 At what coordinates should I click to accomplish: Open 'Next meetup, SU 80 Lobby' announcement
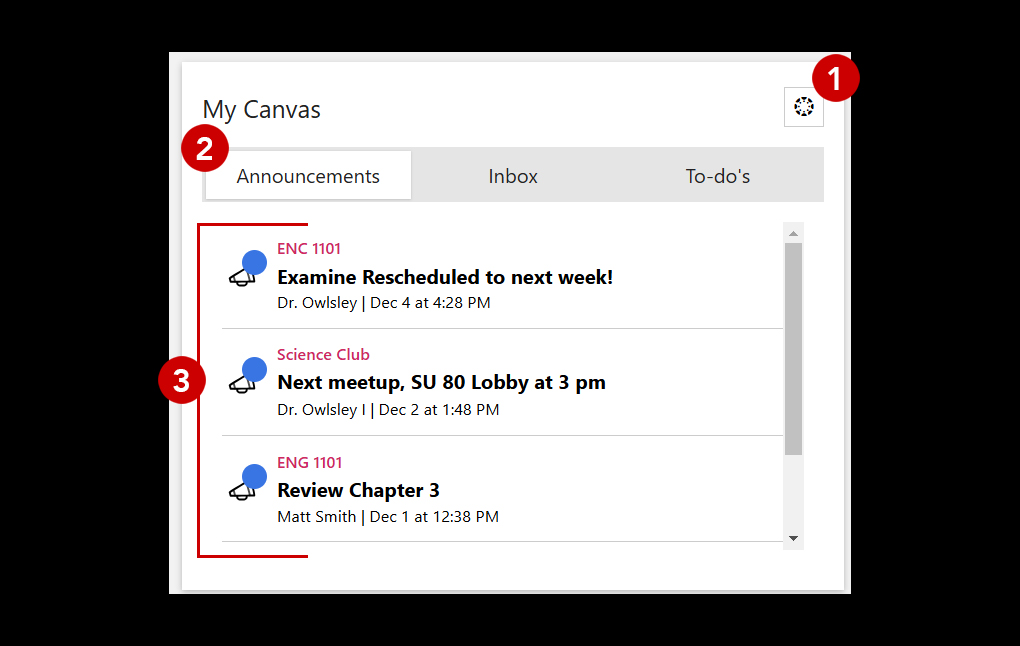[x=441, y=382]
